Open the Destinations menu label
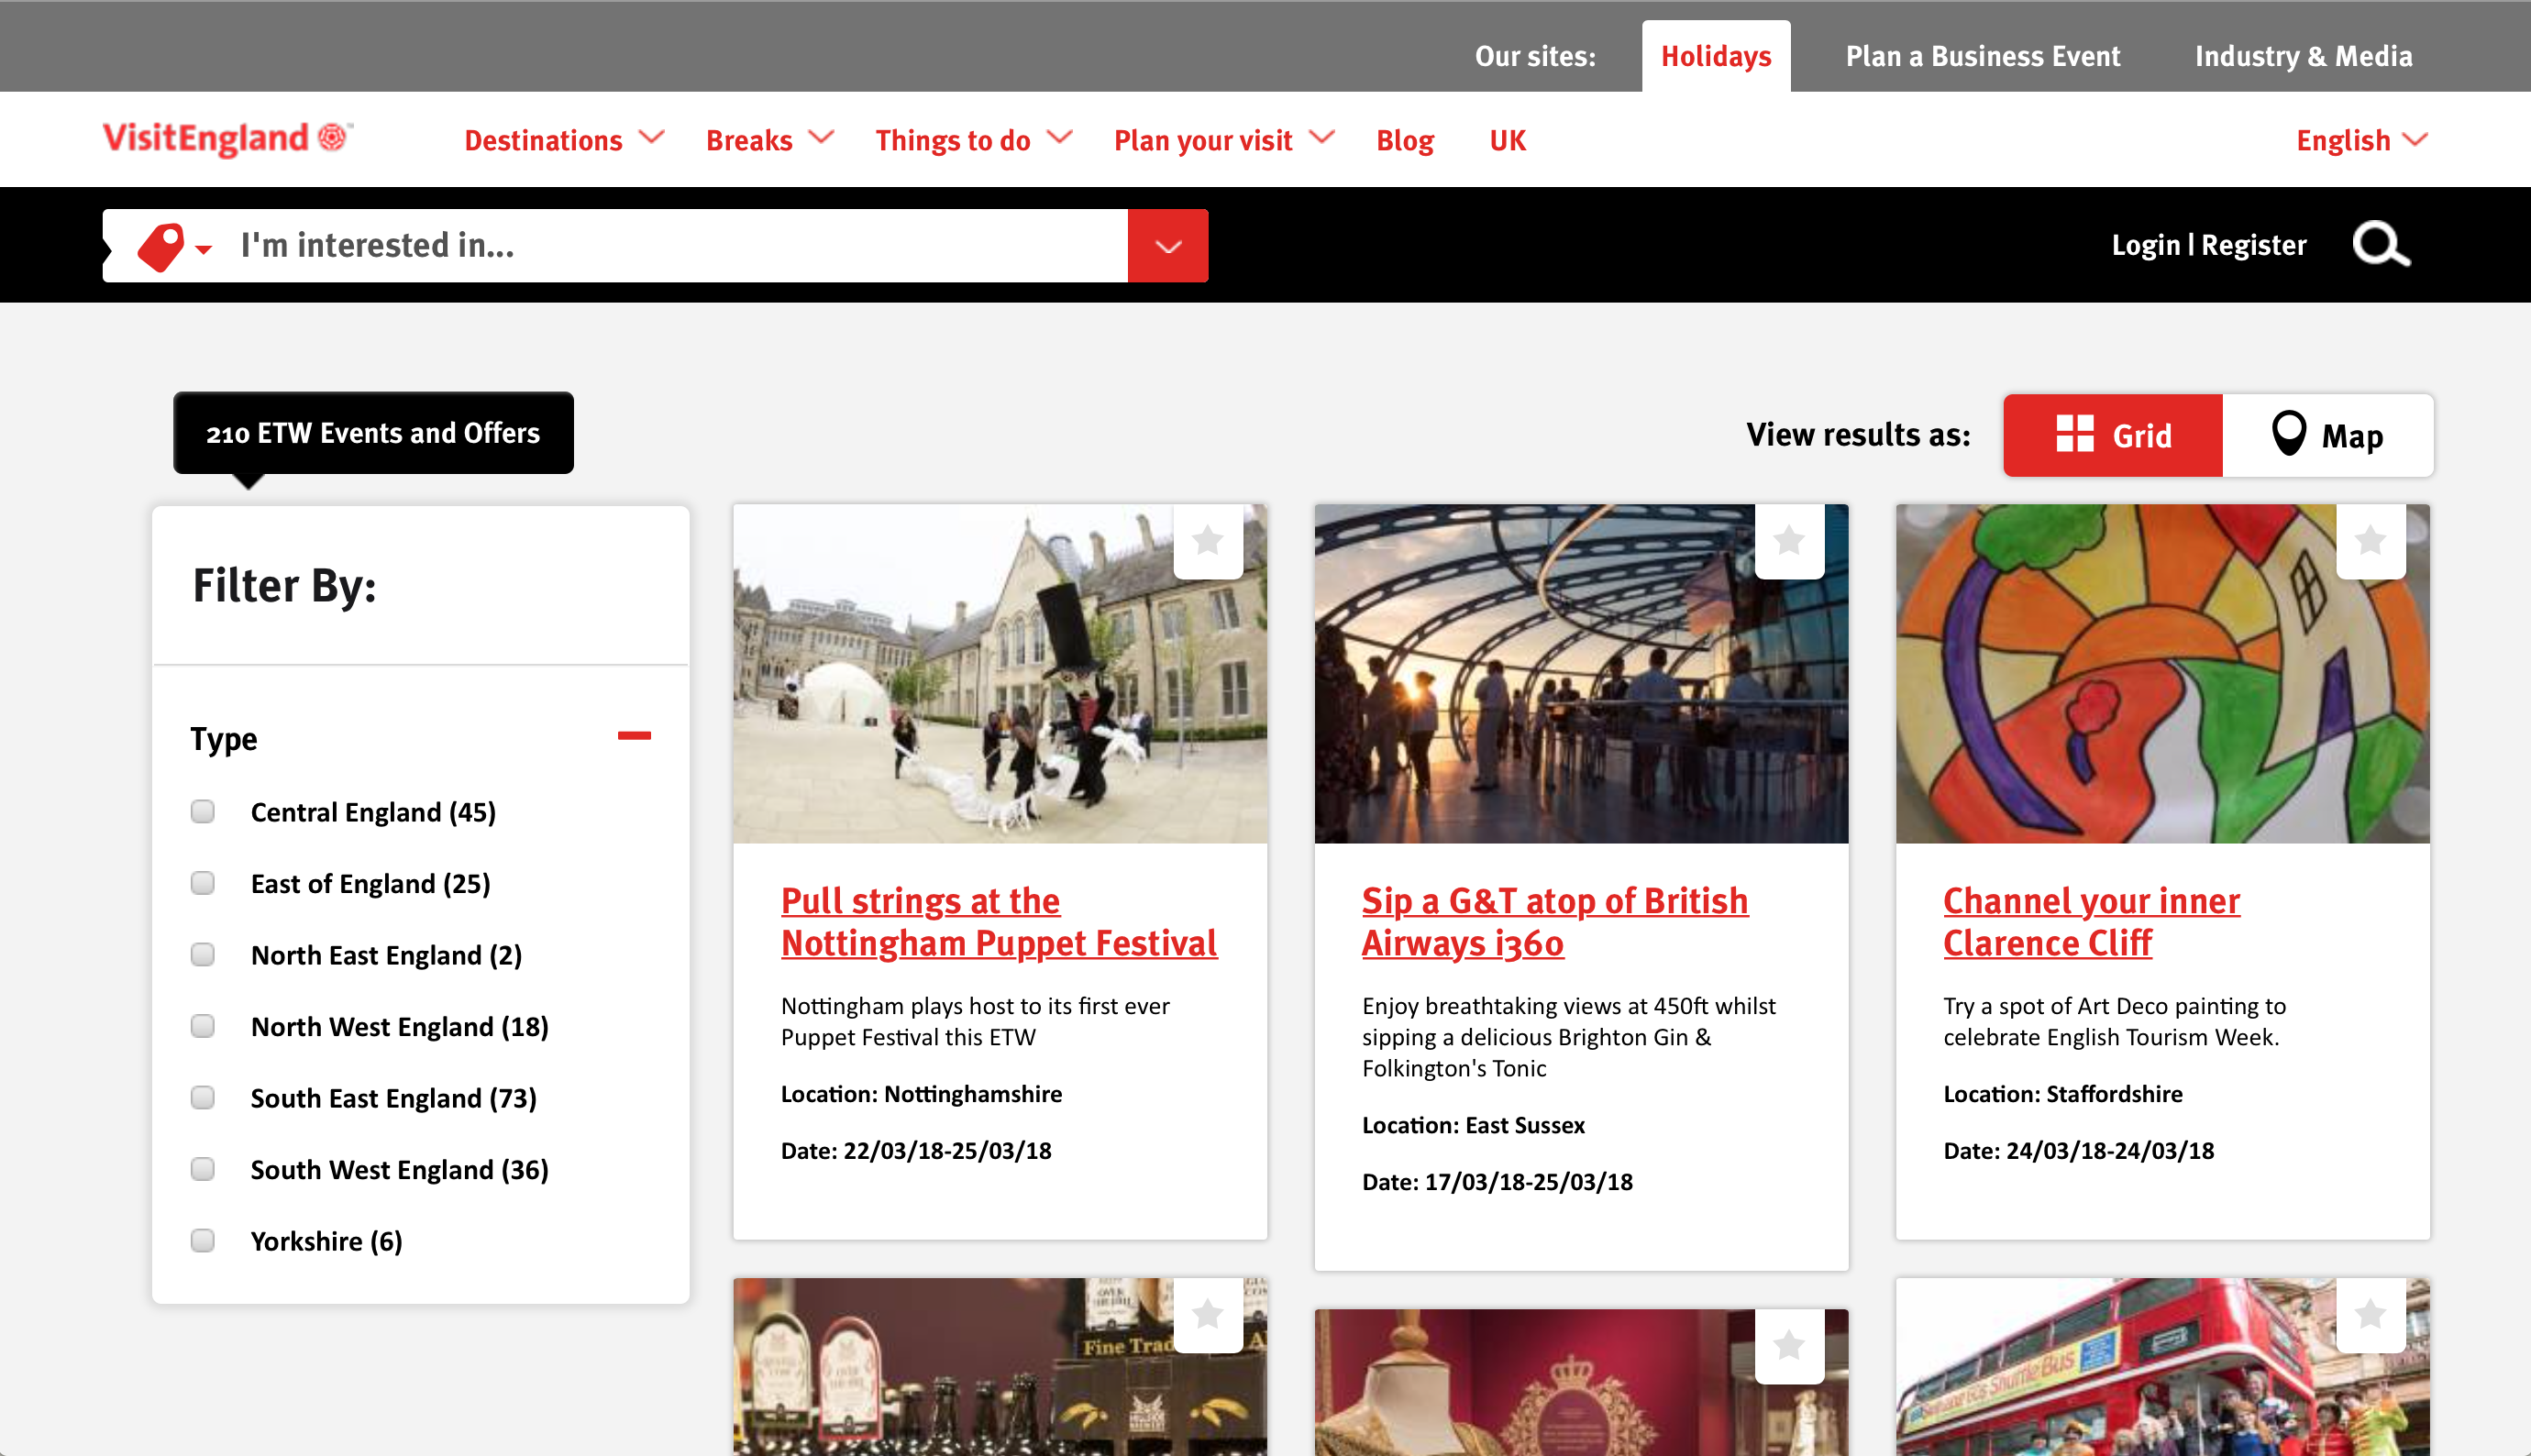This screenshot has height=1456, width=2531. click(543, 140)
